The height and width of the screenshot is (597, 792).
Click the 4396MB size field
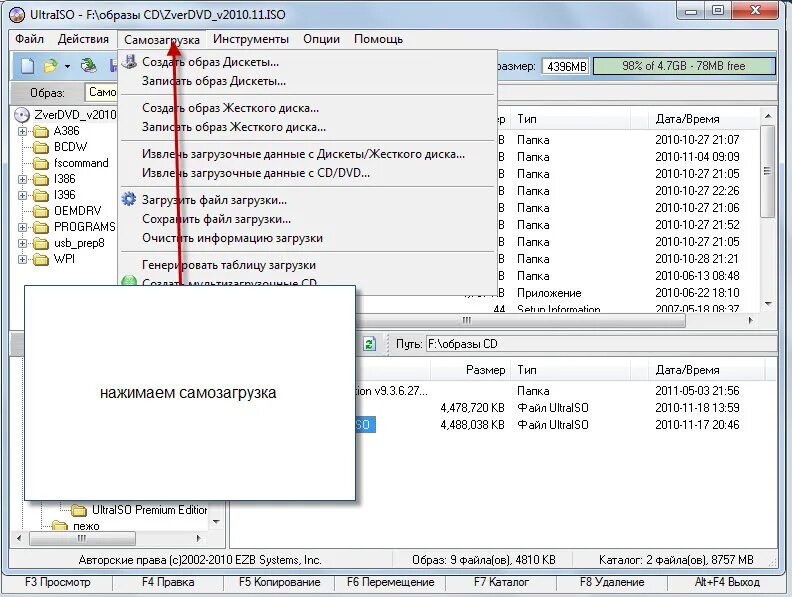pyautogui.click(x=566, y=66)
